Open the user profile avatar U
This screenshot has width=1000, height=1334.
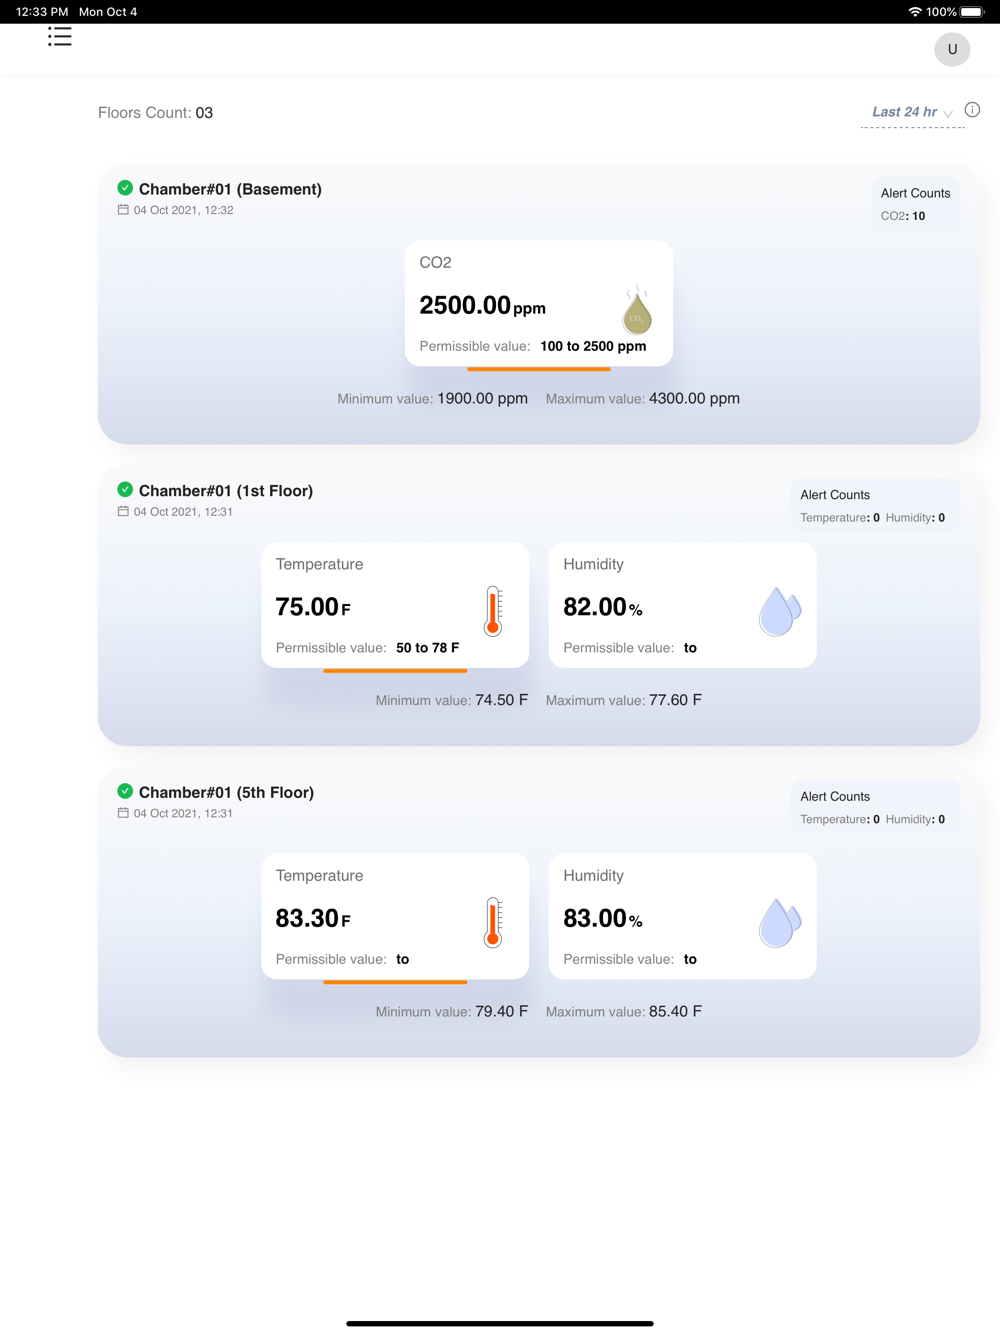[952, 49]
